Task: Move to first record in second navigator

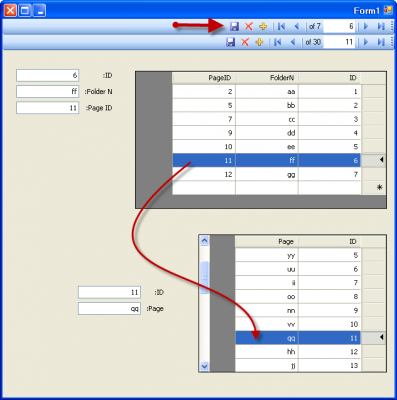Action: 278,42
